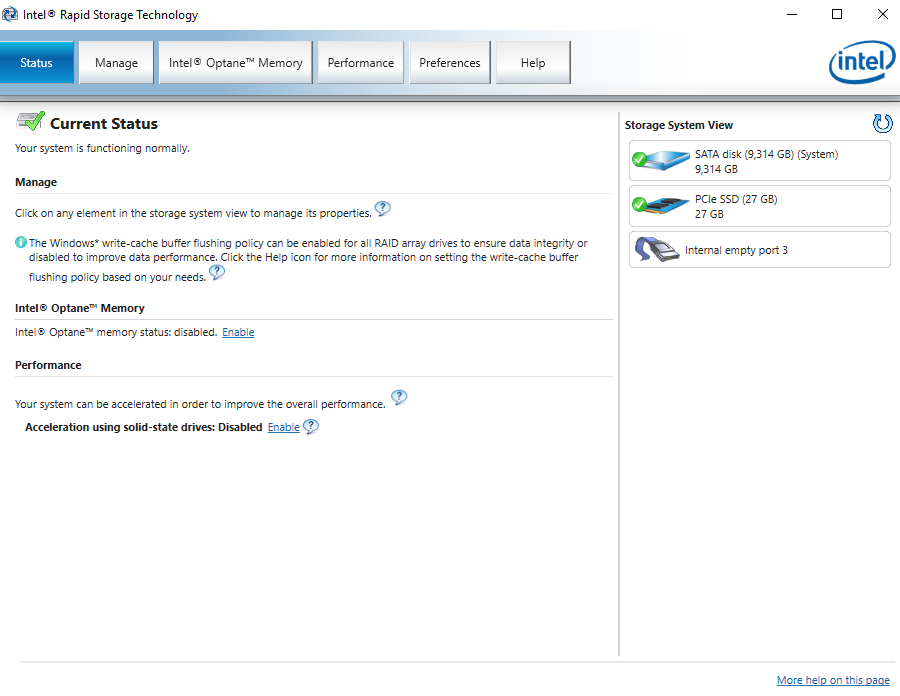Image resolution: width=900 pixels, height=696 pixels.
Task: Open the Help tab
Action: pyautogui.click(x=533, y=63)
